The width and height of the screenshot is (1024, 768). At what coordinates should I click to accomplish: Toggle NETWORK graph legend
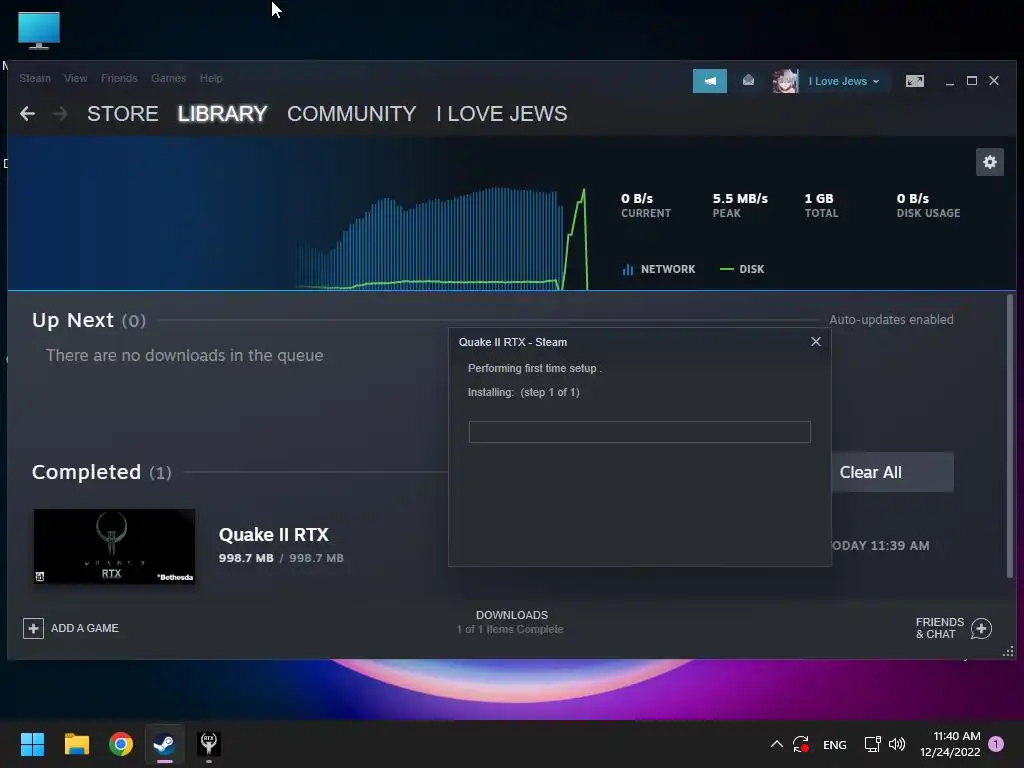point(659,269)
